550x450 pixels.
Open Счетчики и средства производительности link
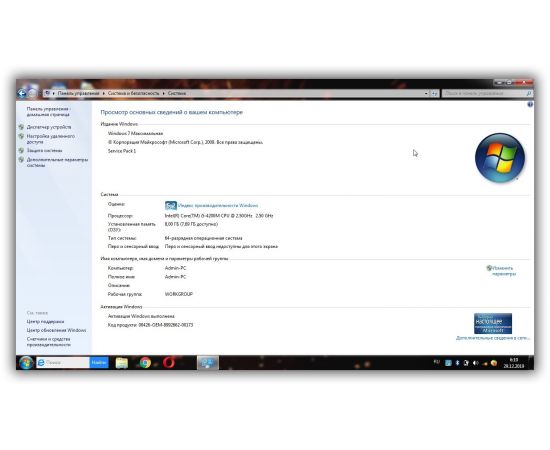pyautogui.click(x=49, y=342)
